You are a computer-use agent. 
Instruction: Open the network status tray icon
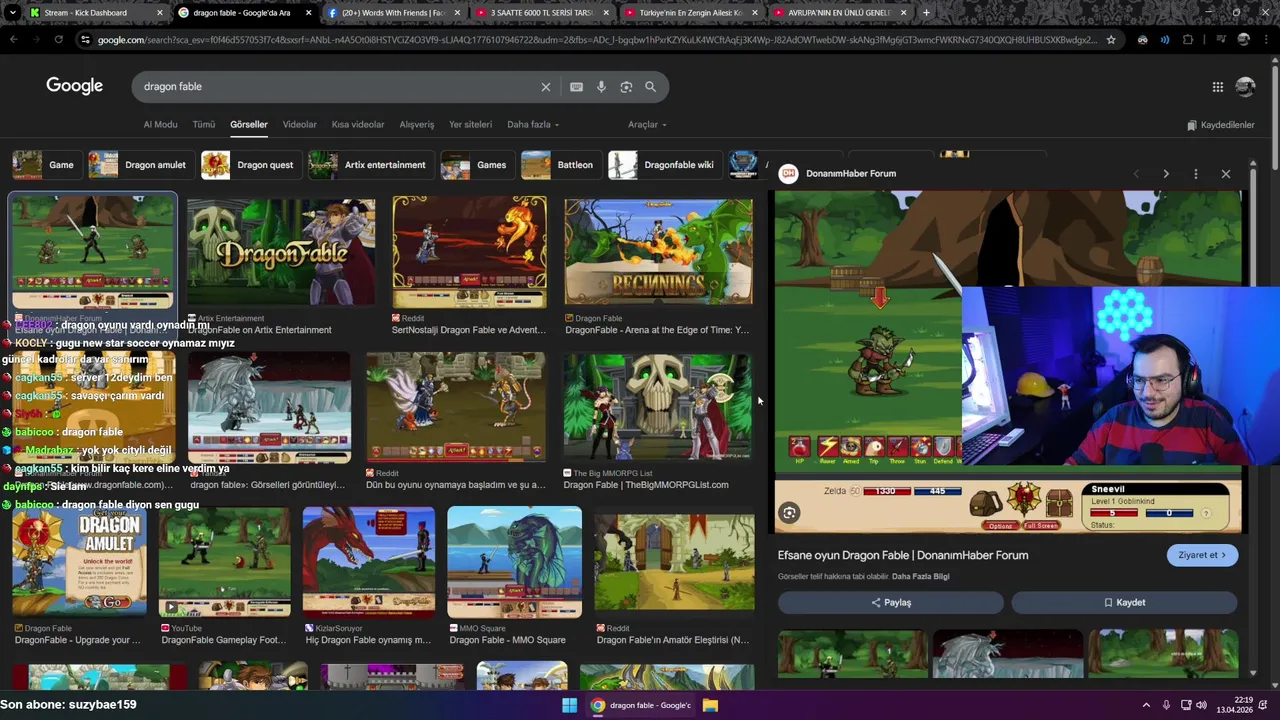1185,705
